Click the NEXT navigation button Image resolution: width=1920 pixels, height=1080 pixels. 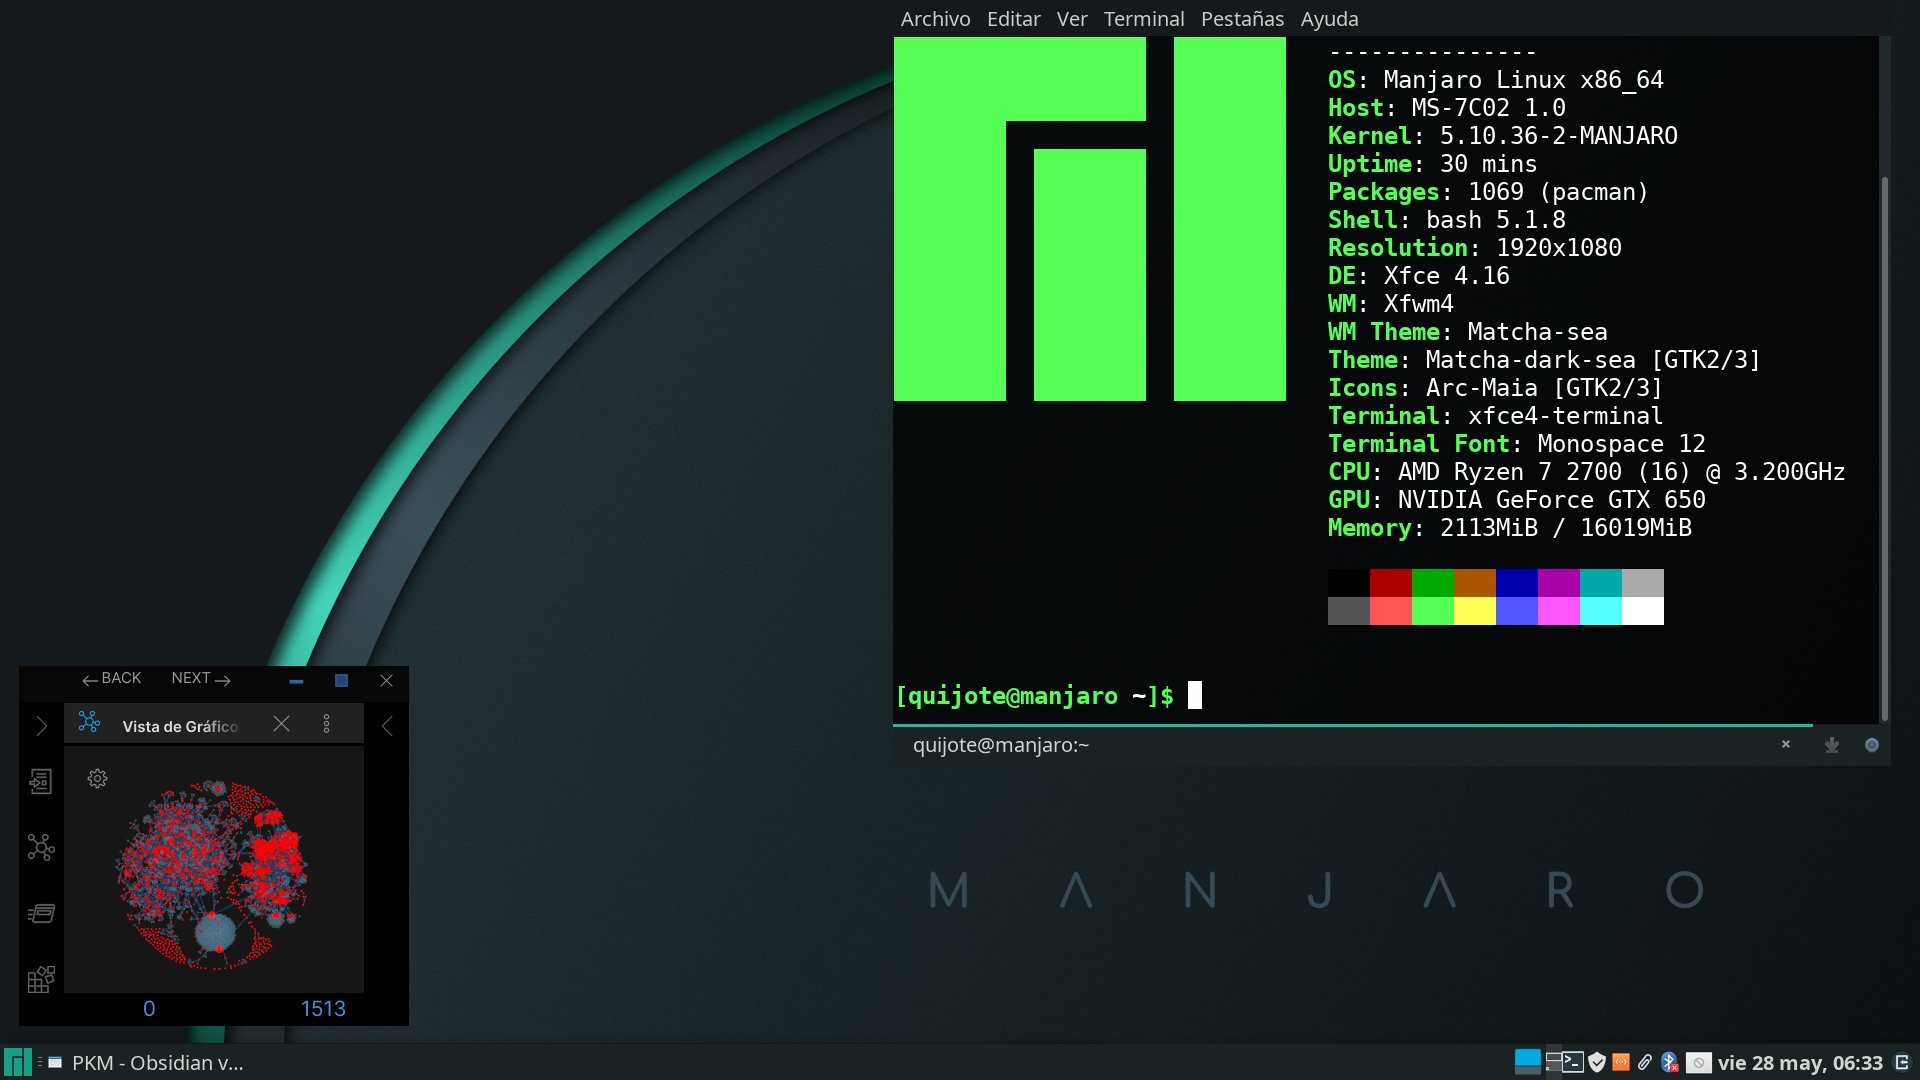(x=200, y=679)
